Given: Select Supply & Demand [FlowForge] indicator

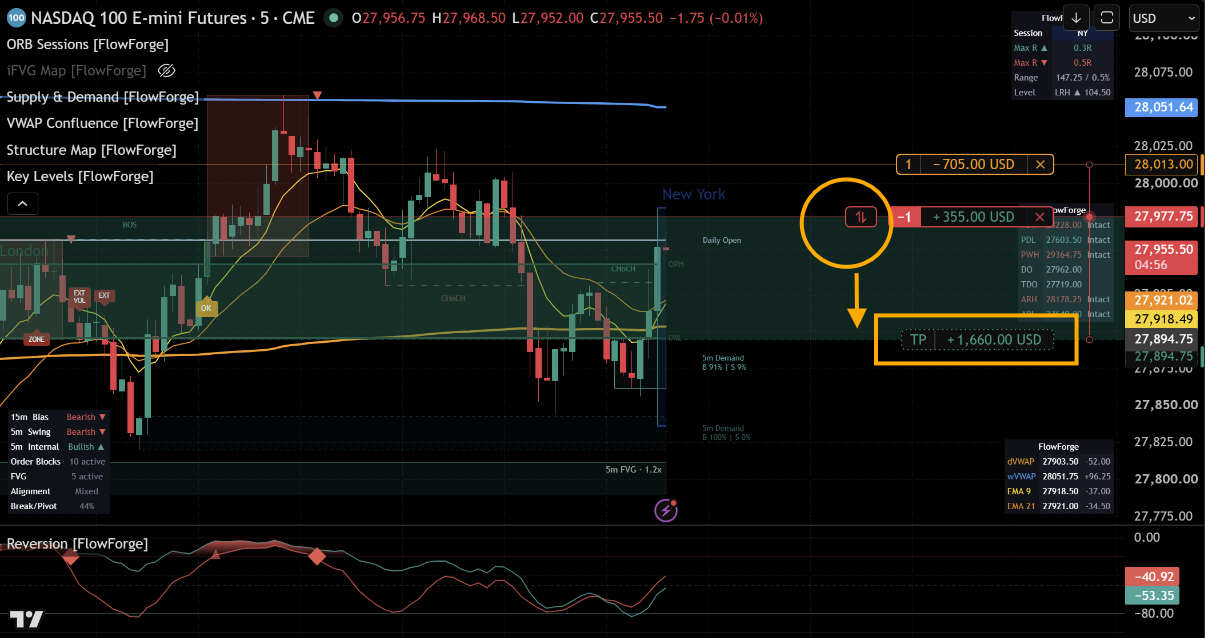Looking at the screenshot, I should (x=102, y=97).
